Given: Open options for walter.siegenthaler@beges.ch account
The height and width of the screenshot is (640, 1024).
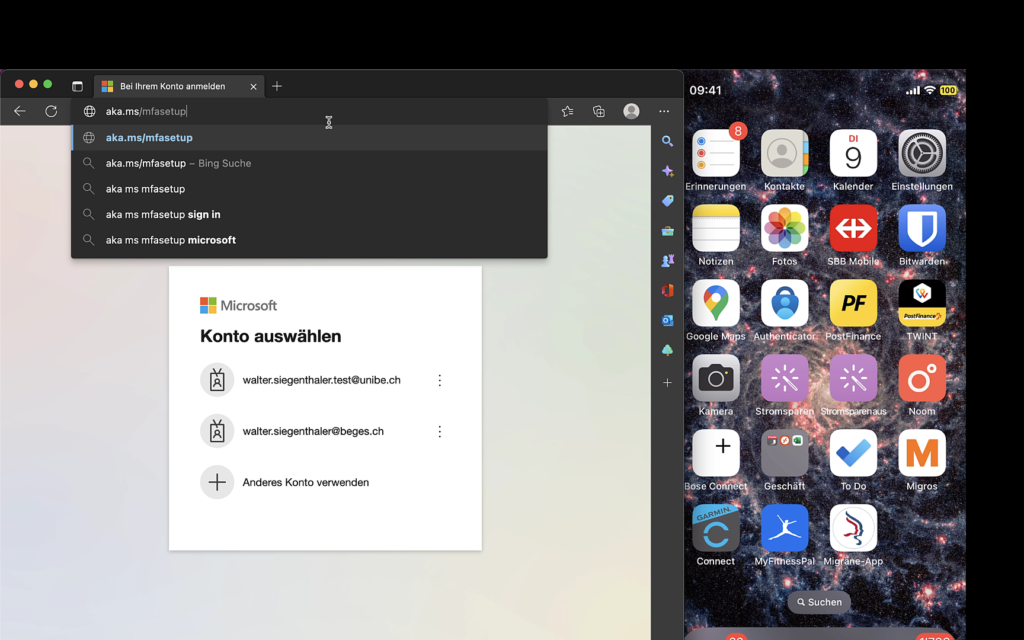Looking at the screenshot, I should pyautogui.click(x=439, y=431).
